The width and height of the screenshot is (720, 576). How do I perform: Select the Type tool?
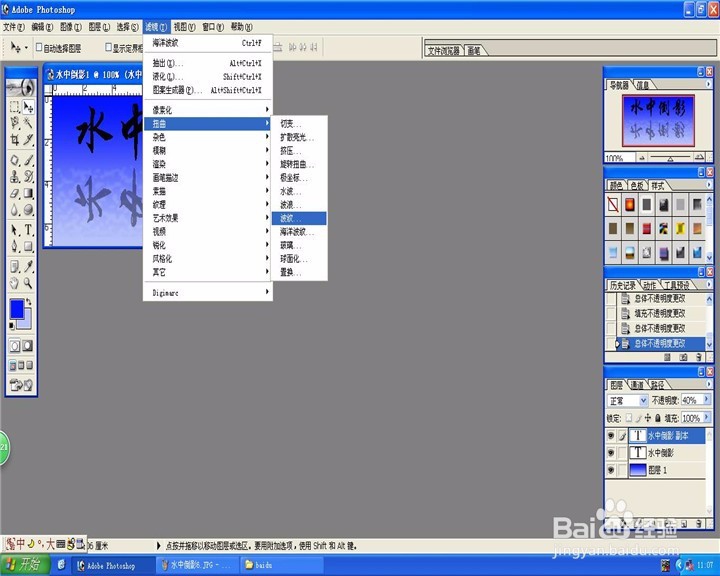point(28,230)
